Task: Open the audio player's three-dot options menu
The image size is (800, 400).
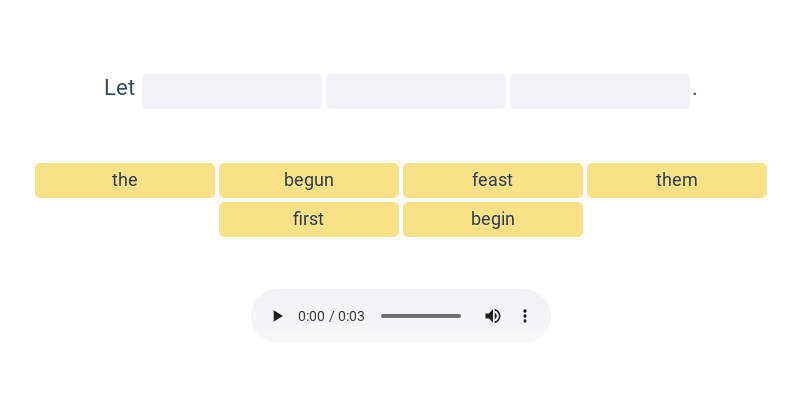Action: coord(524,316)
